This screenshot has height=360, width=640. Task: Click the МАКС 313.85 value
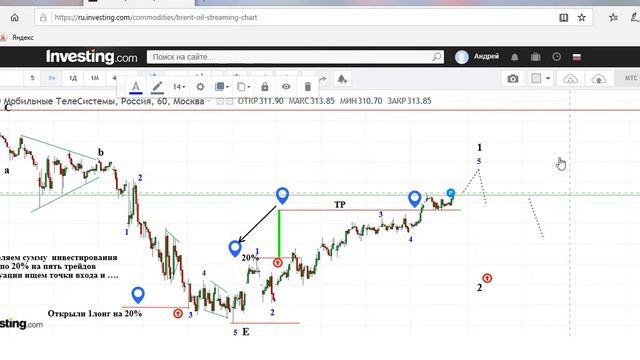pos(311,101)
